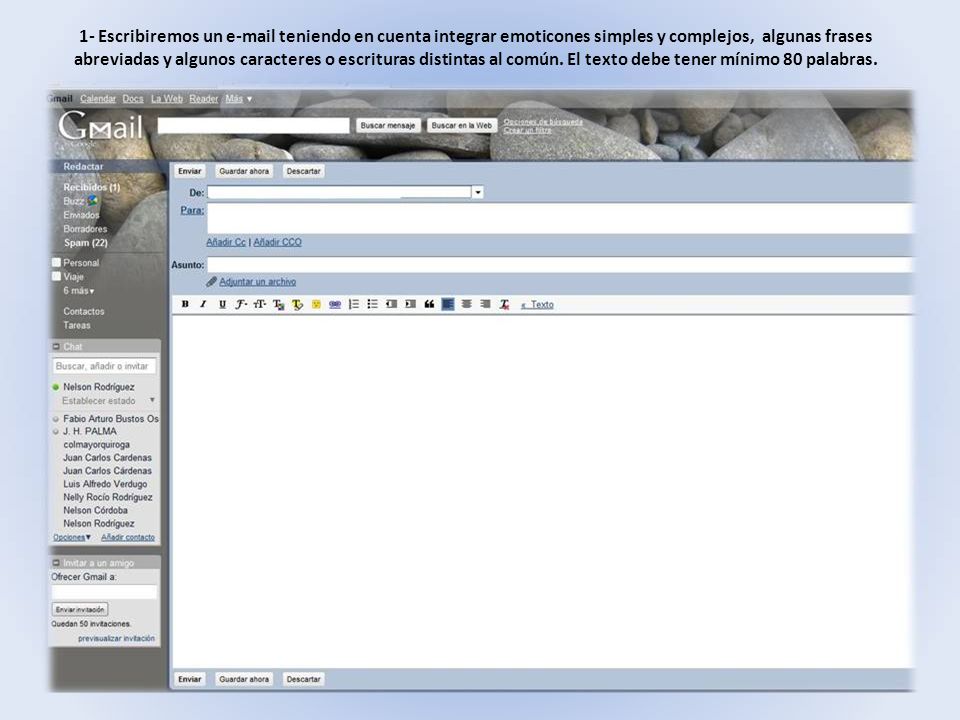Image resolution: width=960 pixels, height=720 pixels.
Task: Click the remove formatting icon
Action: 504,304
